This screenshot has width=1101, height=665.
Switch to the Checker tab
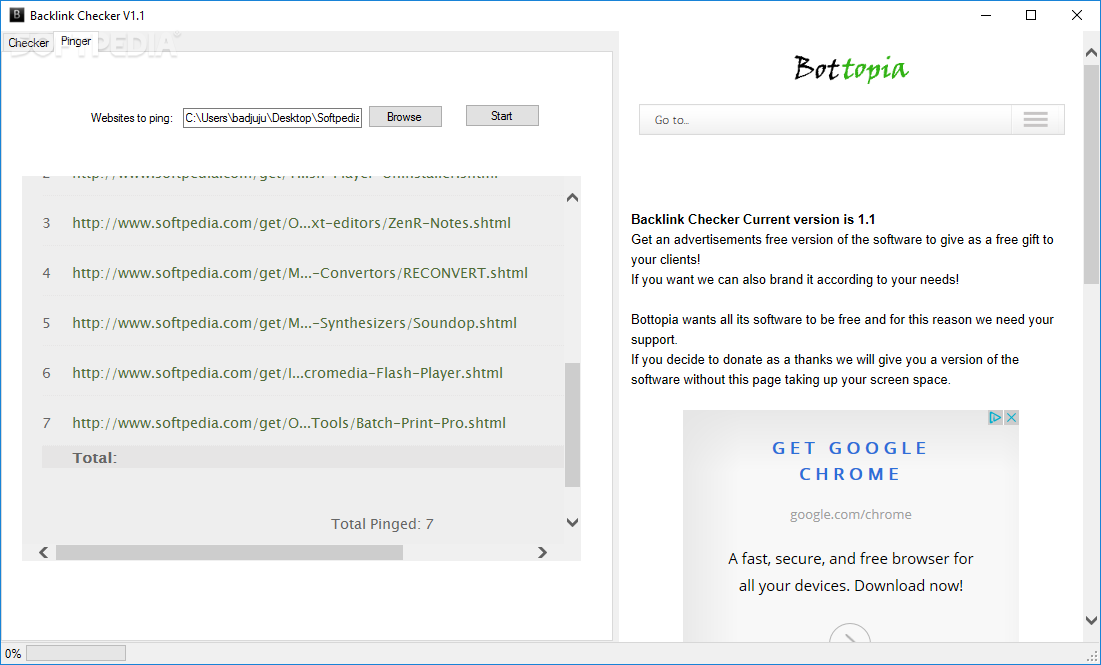coord(28,43)
